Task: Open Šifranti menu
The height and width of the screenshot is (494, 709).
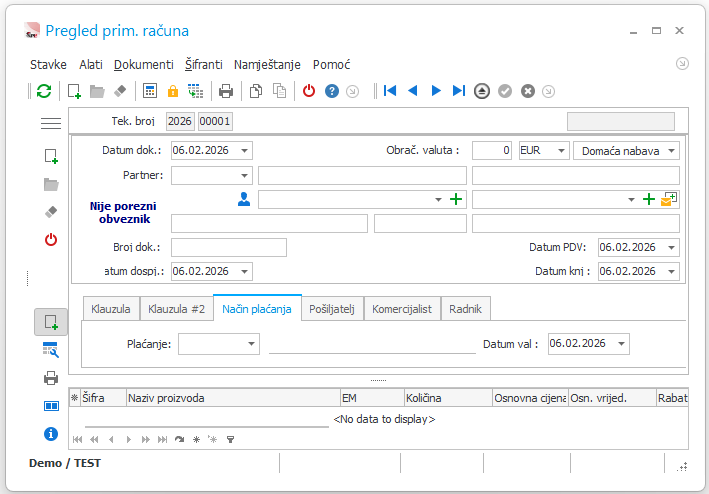Action: point(203,65)
